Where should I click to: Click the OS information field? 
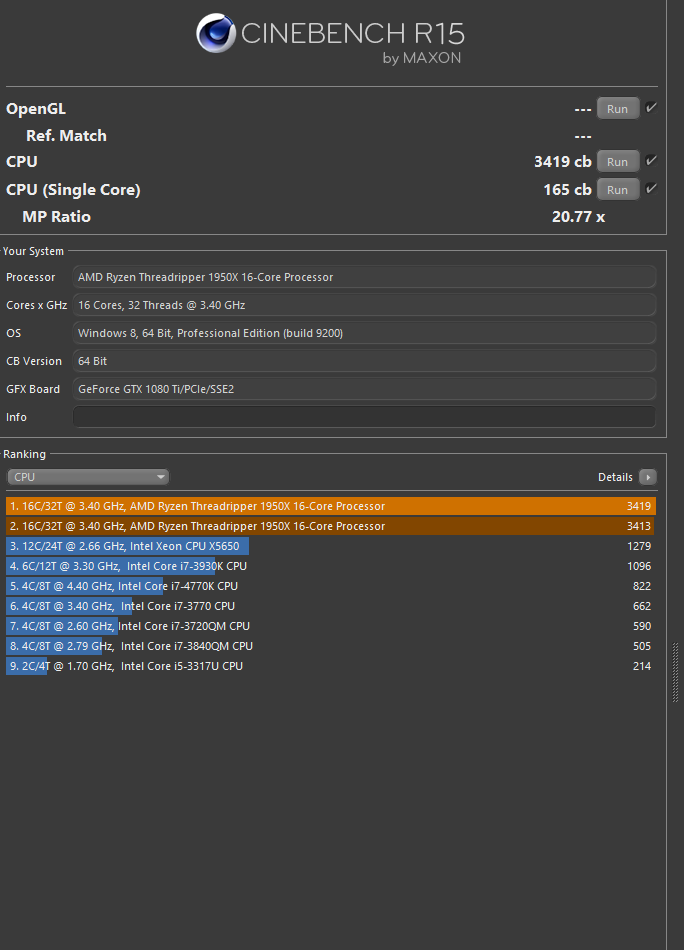(x=364, y=333)
